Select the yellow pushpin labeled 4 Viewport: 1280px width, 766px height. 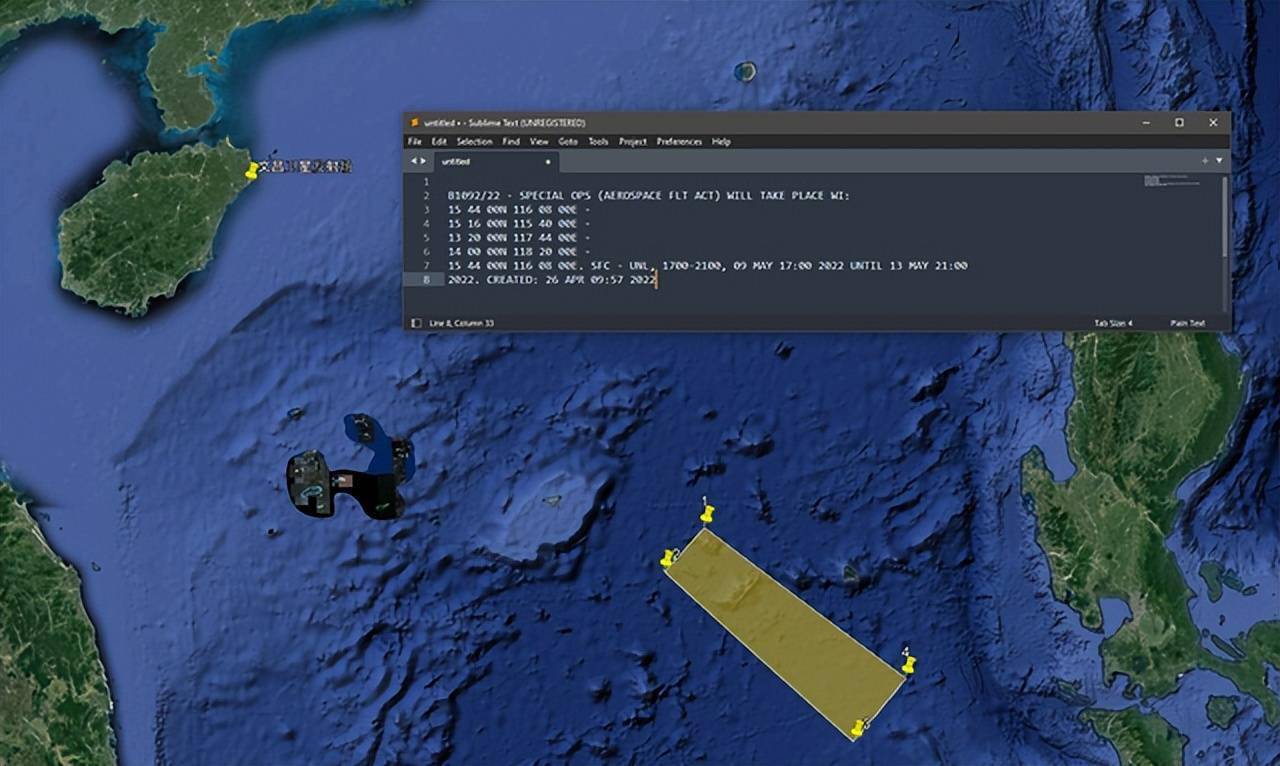coord(908,664)
